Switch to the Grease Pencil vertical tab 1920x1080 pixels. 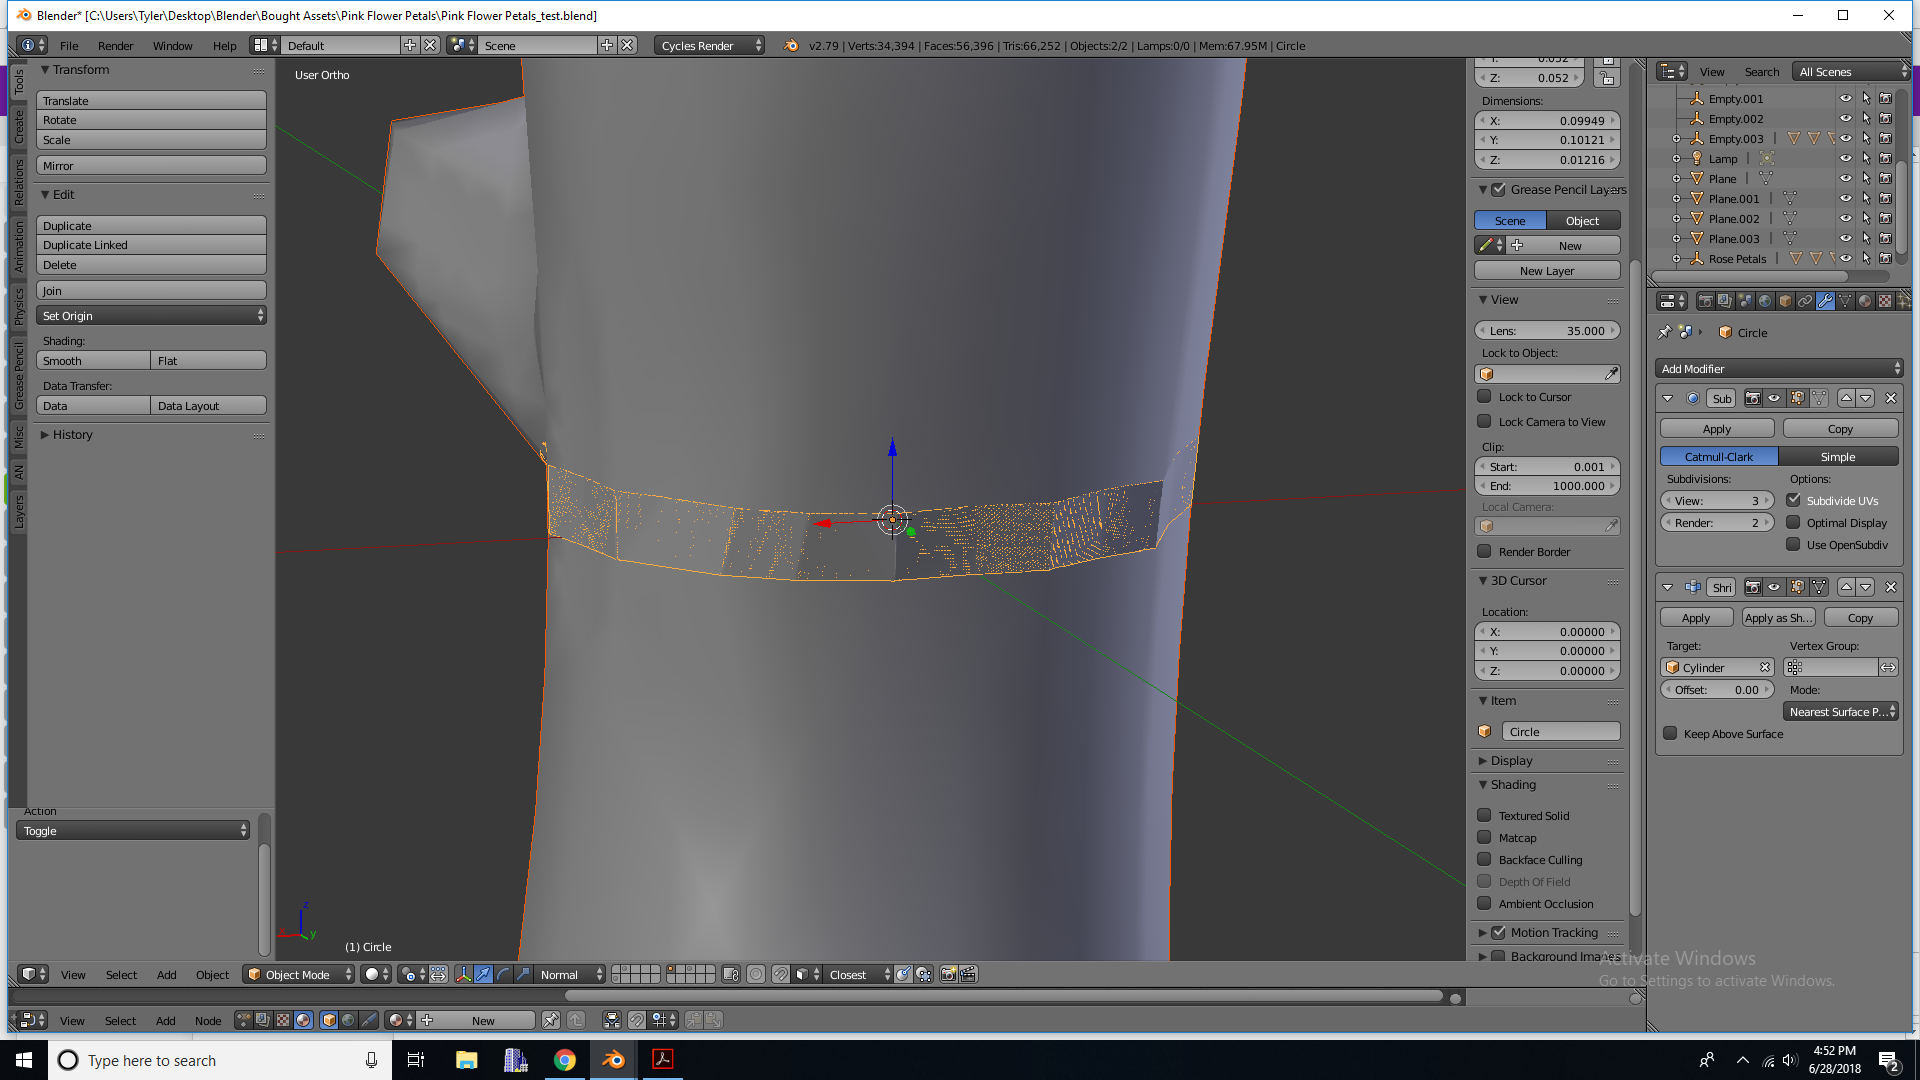click(x=18, y=375)
